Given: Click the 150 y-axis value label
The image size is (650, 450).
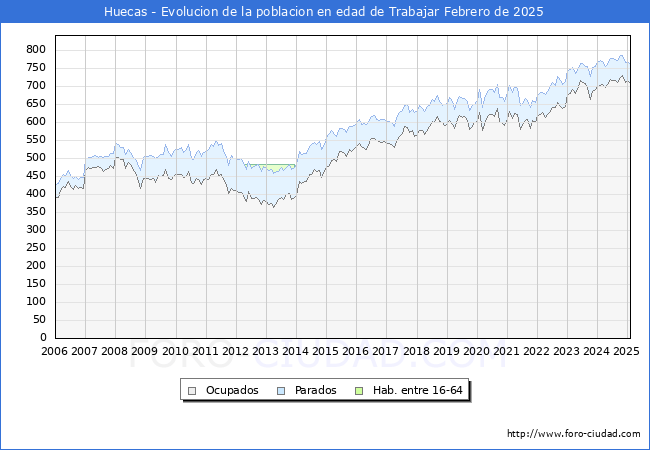Looking at the screenshot, I should click(36, 284).
